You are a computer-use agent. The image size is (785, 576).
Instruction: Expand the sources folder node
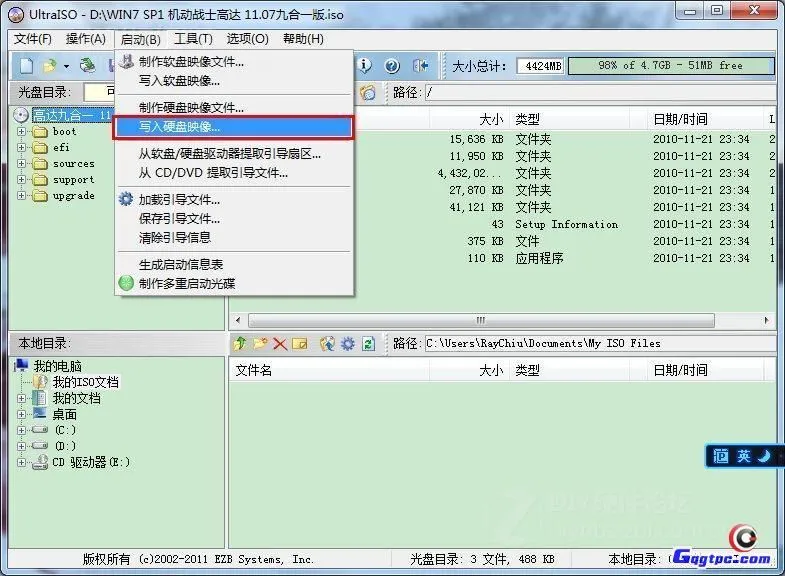click(x=22, y=164)
